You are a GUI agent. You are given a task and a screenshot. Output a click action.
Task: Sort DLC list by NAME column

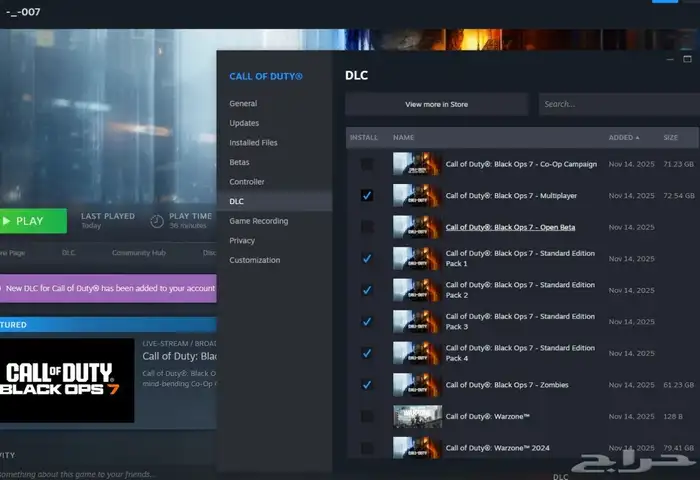coord(404,138)
